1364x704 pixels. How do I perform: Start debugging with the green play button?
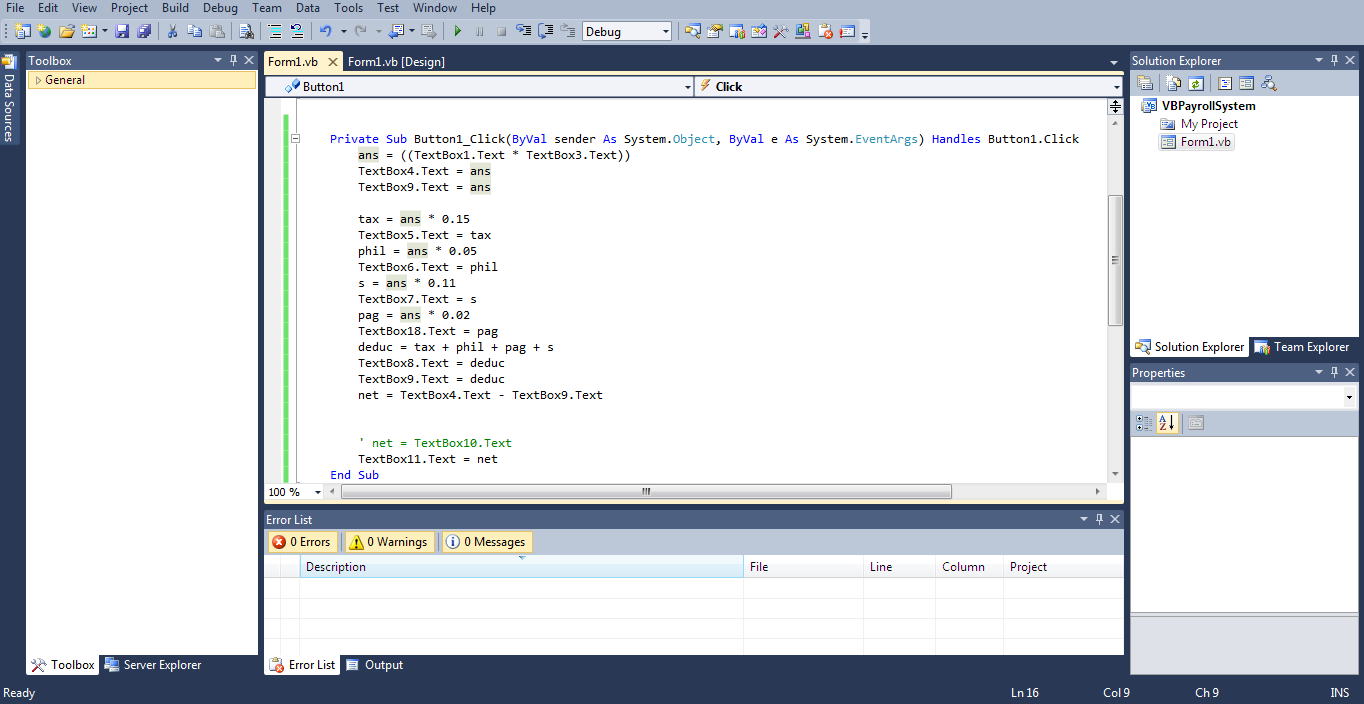pos(457,31)
